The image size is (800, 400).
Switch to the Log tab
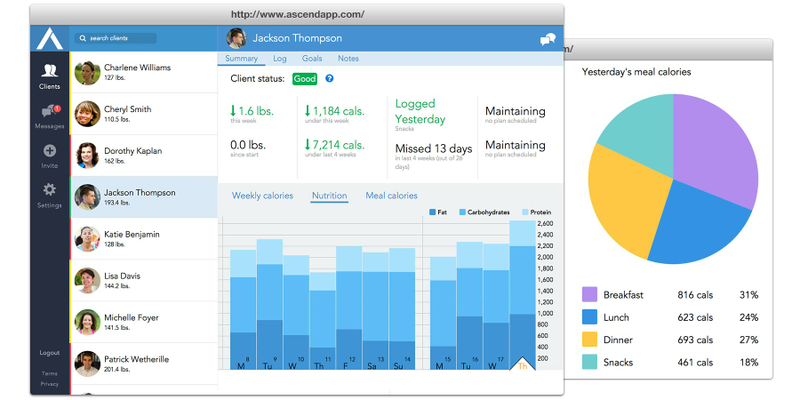[x=280, y=59]
